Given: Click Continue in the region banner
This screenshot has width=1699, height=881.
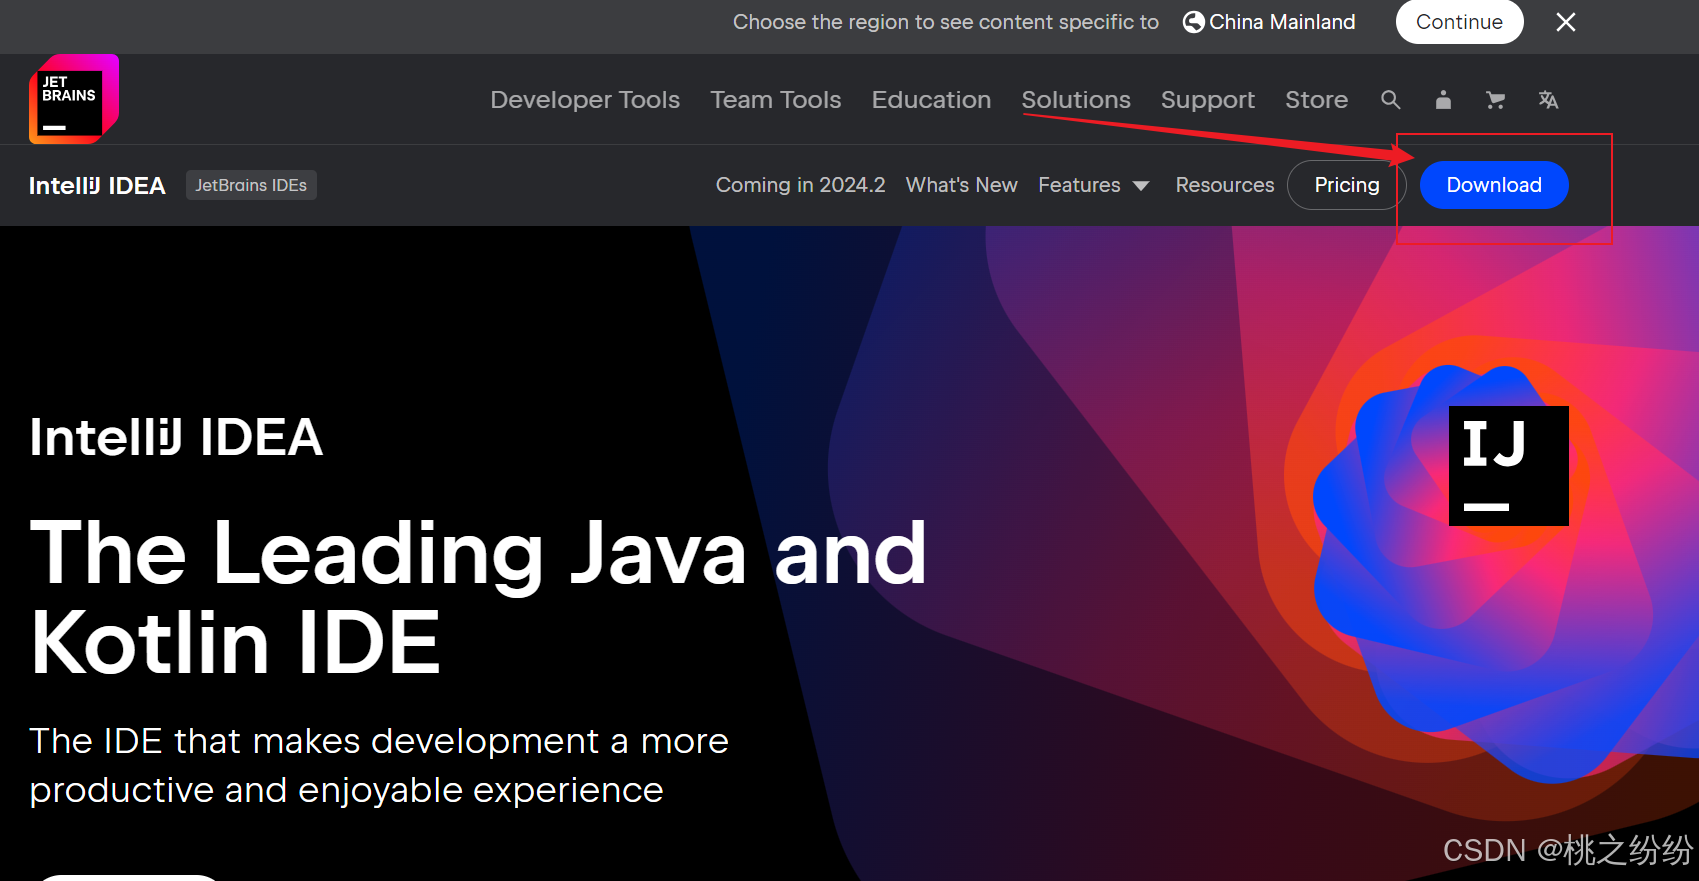Looking at the screenshot, I should (1459, 22).
